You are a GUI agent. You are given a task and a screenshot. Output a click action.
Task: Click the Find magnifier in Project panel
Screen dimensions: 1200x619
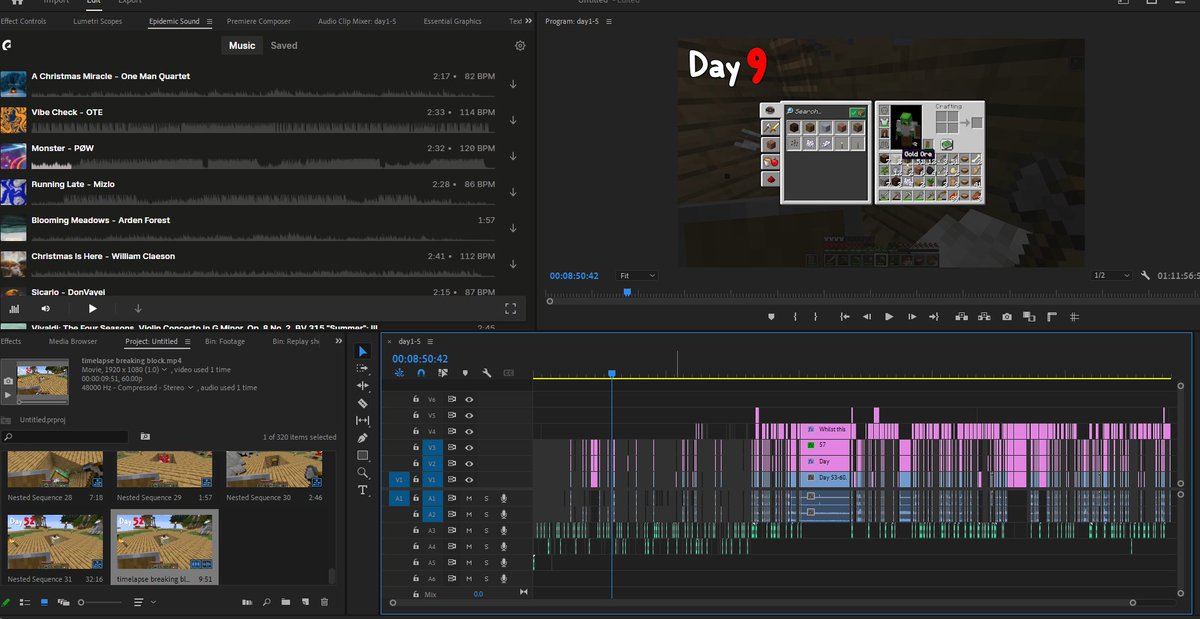pyautogui.click(x=266, y=602)
